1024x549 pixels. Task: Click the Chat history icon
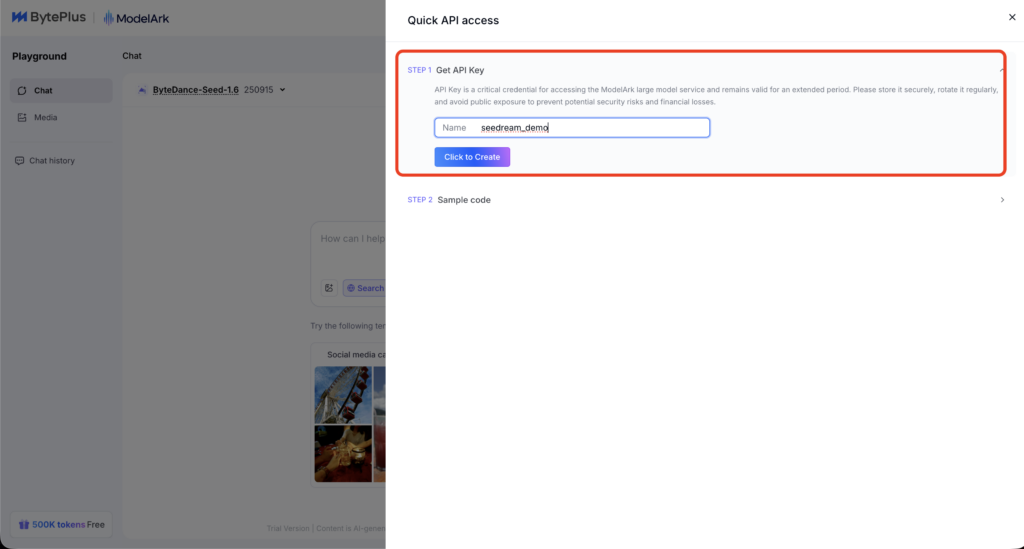tap(20, 161)
